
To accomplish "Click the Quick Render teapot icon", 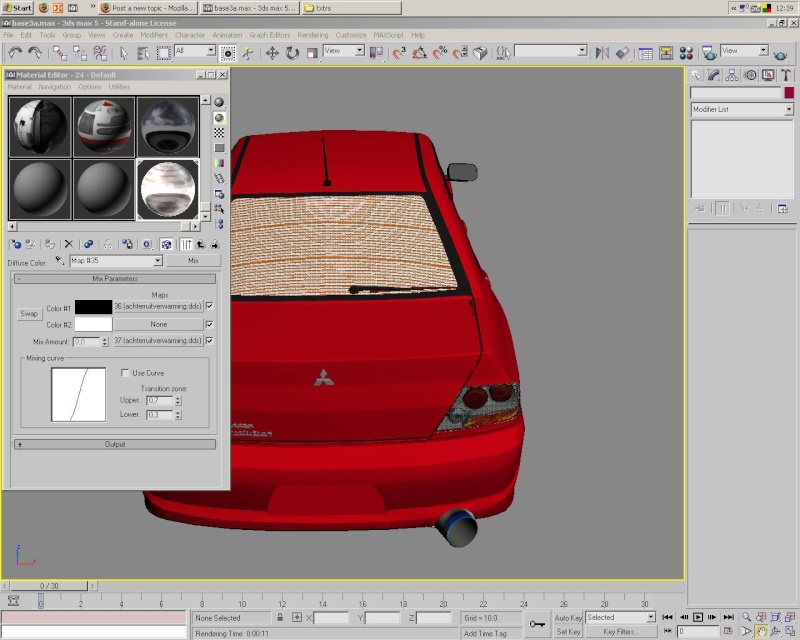I will click(x=780, y=54).
